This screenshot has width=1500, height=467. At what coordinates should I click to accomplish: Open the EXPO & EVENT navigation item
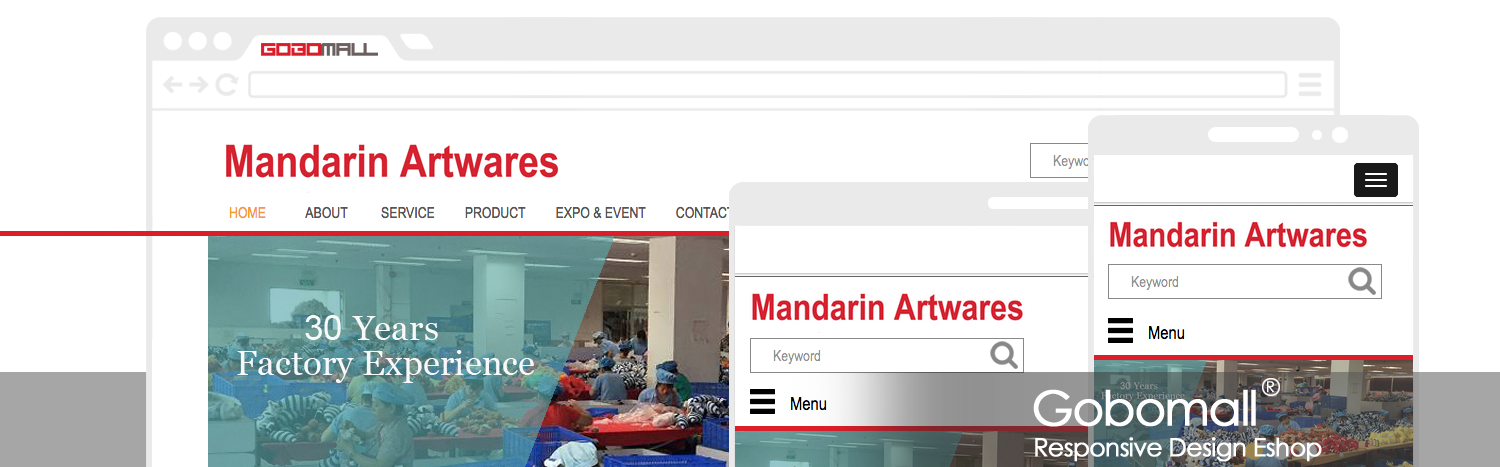pos(600,213)
